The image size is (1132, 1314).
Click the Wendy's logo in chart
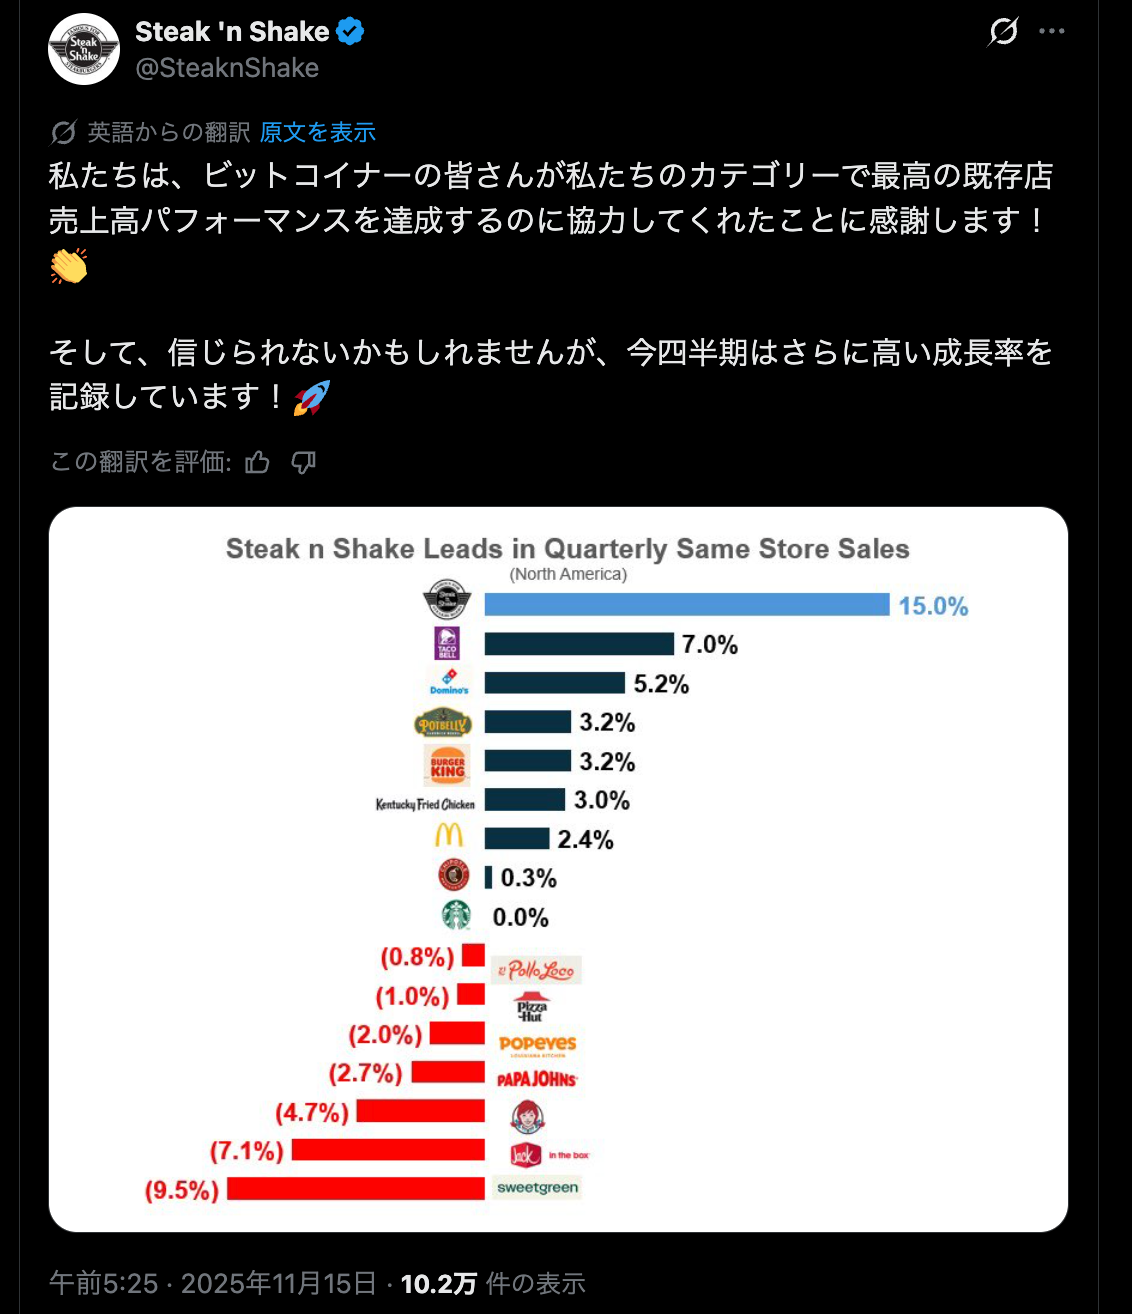527,1116
